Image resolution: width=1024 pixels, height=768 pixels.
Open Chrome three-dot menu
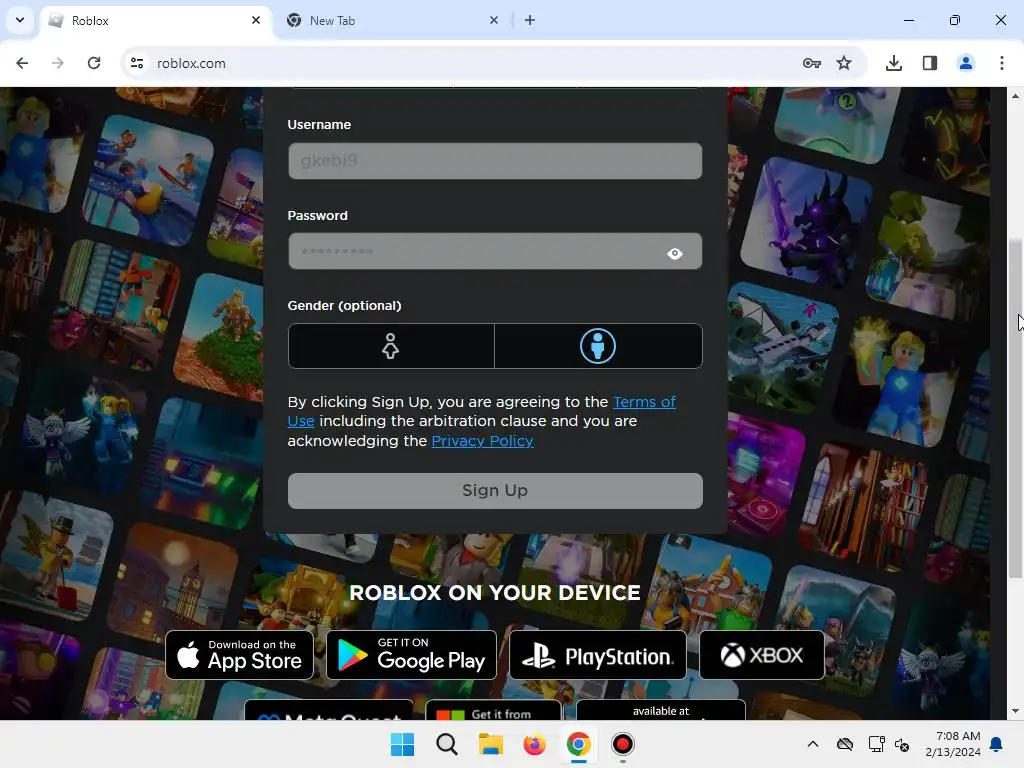coord(1002,63)
